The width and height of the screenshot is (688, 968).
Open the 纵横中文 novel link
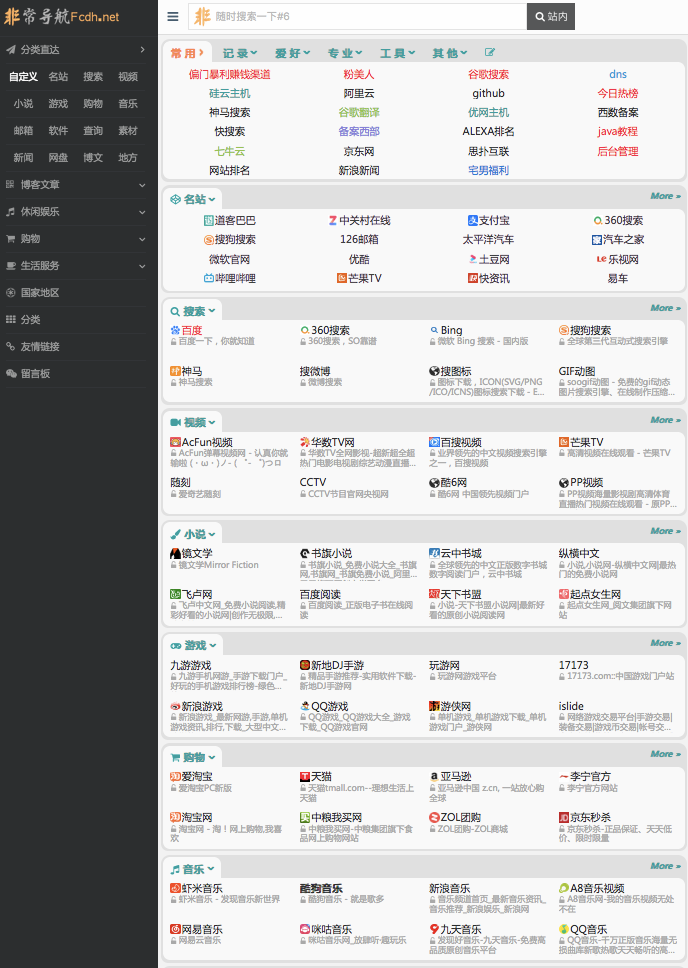[579, 554]
